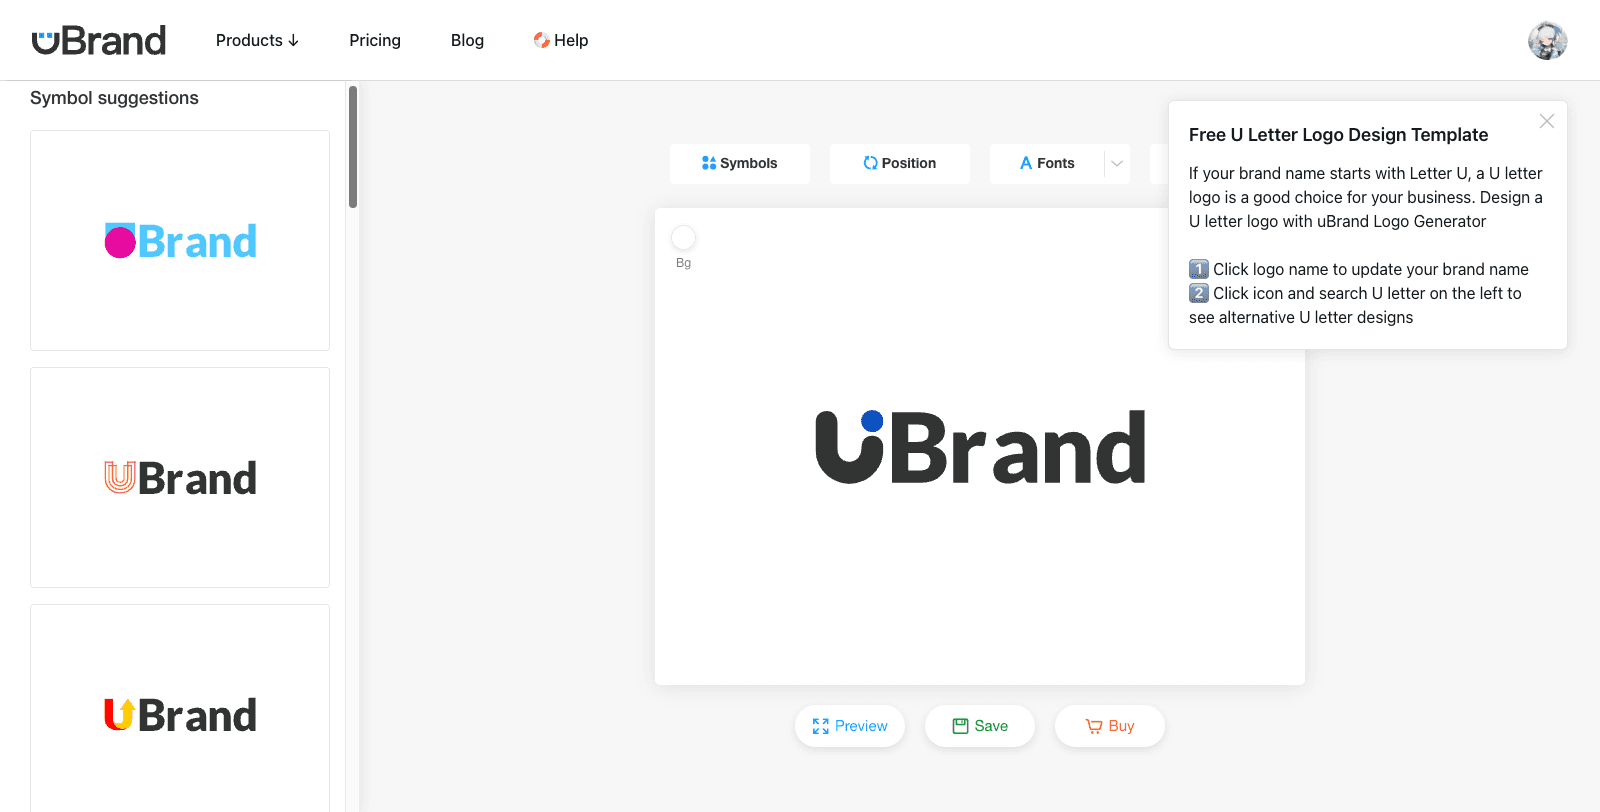
Task: Save the logo design
Action: [x=980, y=726]
